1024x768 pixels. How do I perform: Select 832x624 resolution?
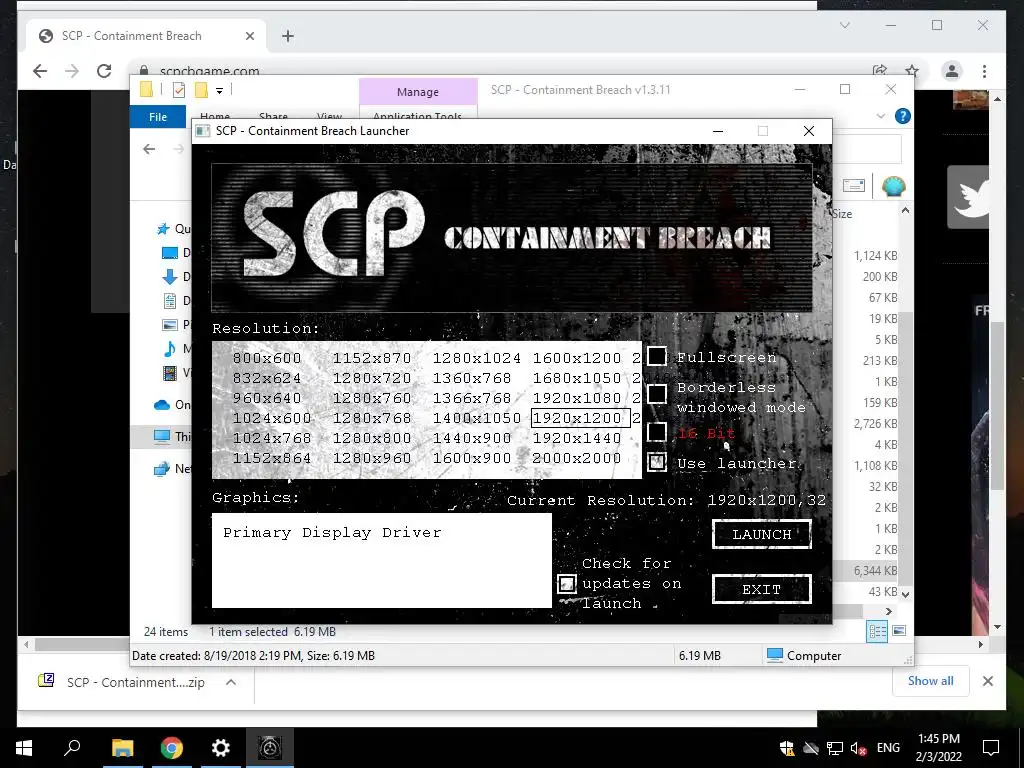267,378
